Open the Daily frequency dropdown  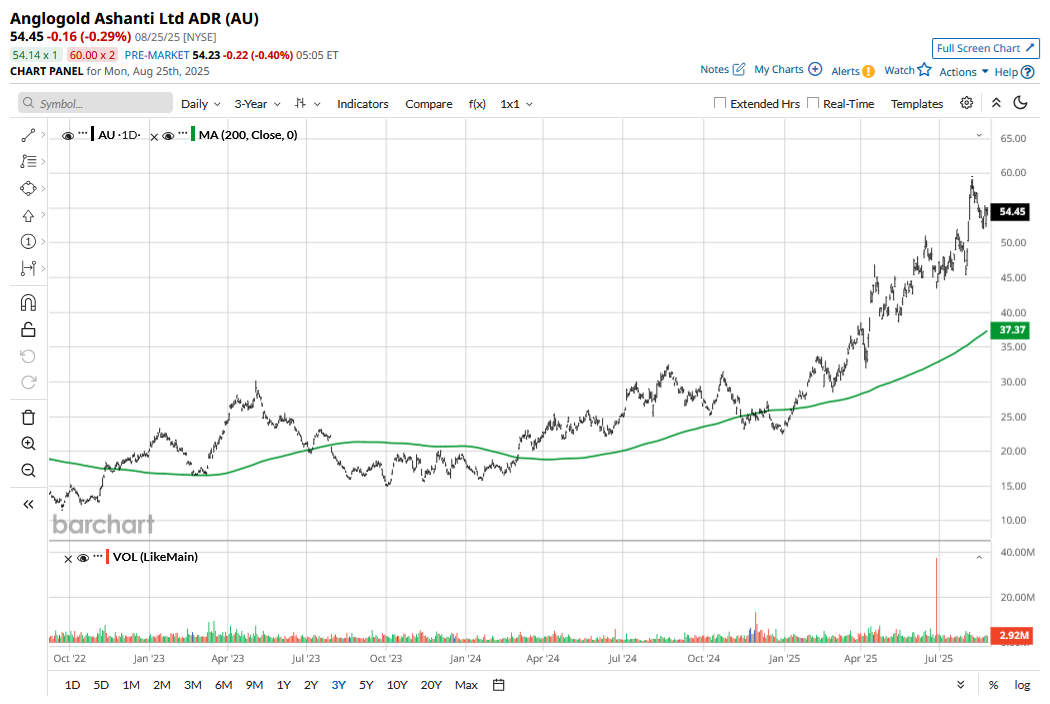201,104
